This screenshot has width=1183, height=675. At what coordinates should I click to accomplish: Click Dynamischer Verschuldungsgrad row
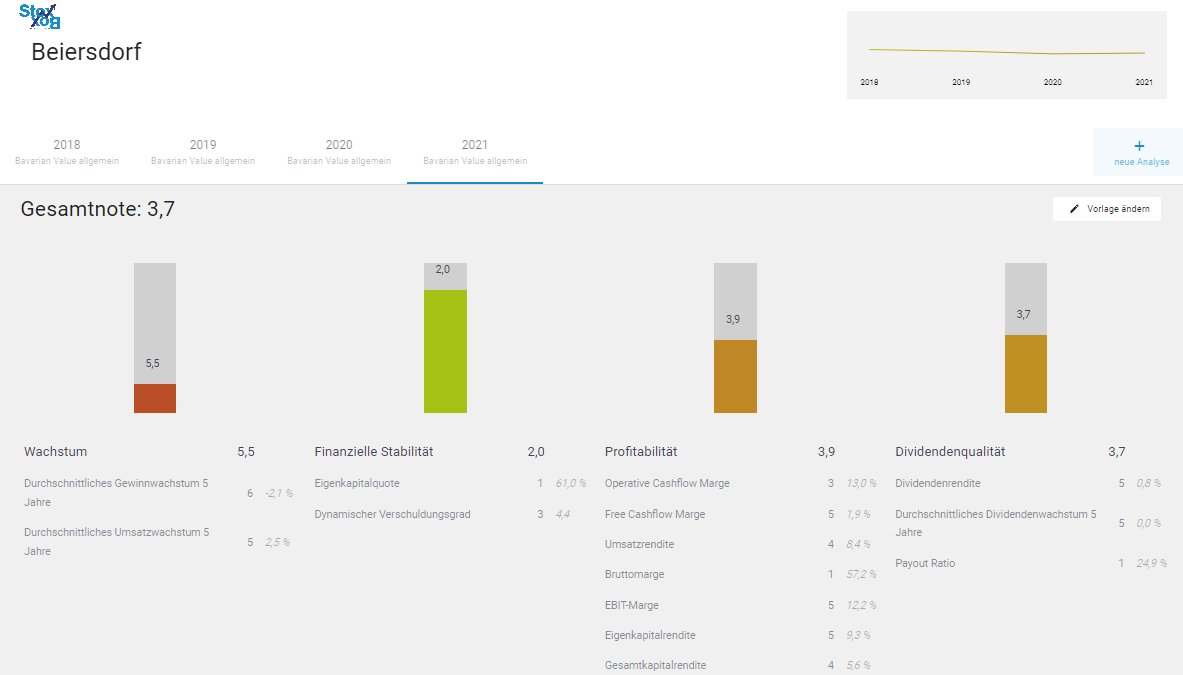(450, 514)
